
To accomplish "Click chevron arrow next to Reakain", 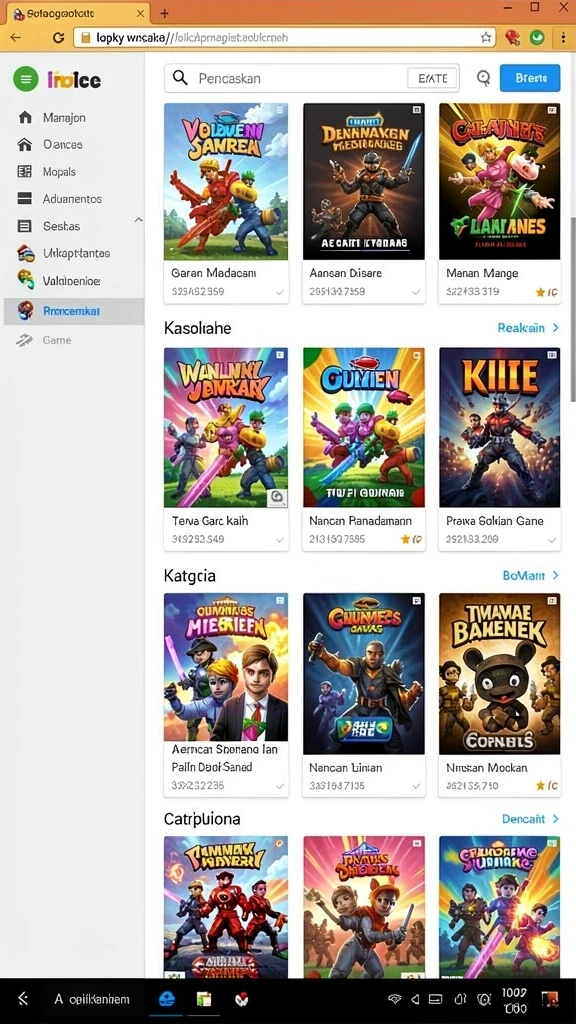I will pos(556,328).
